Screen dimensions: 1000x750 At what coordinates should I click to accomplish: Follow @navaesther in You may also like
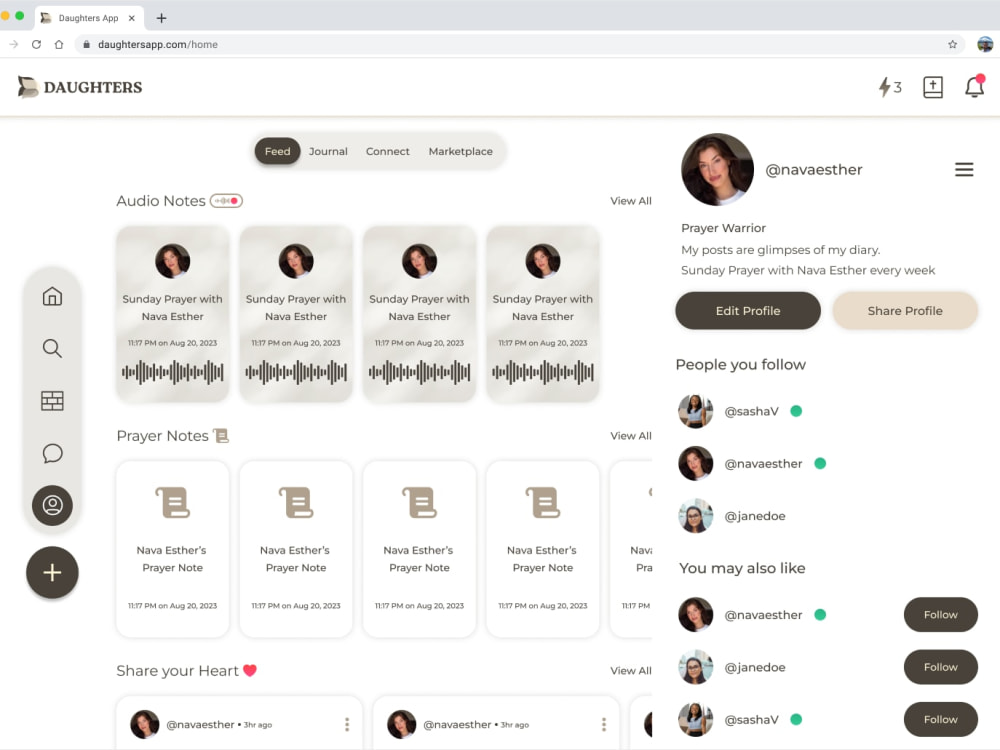pos(941,615)
